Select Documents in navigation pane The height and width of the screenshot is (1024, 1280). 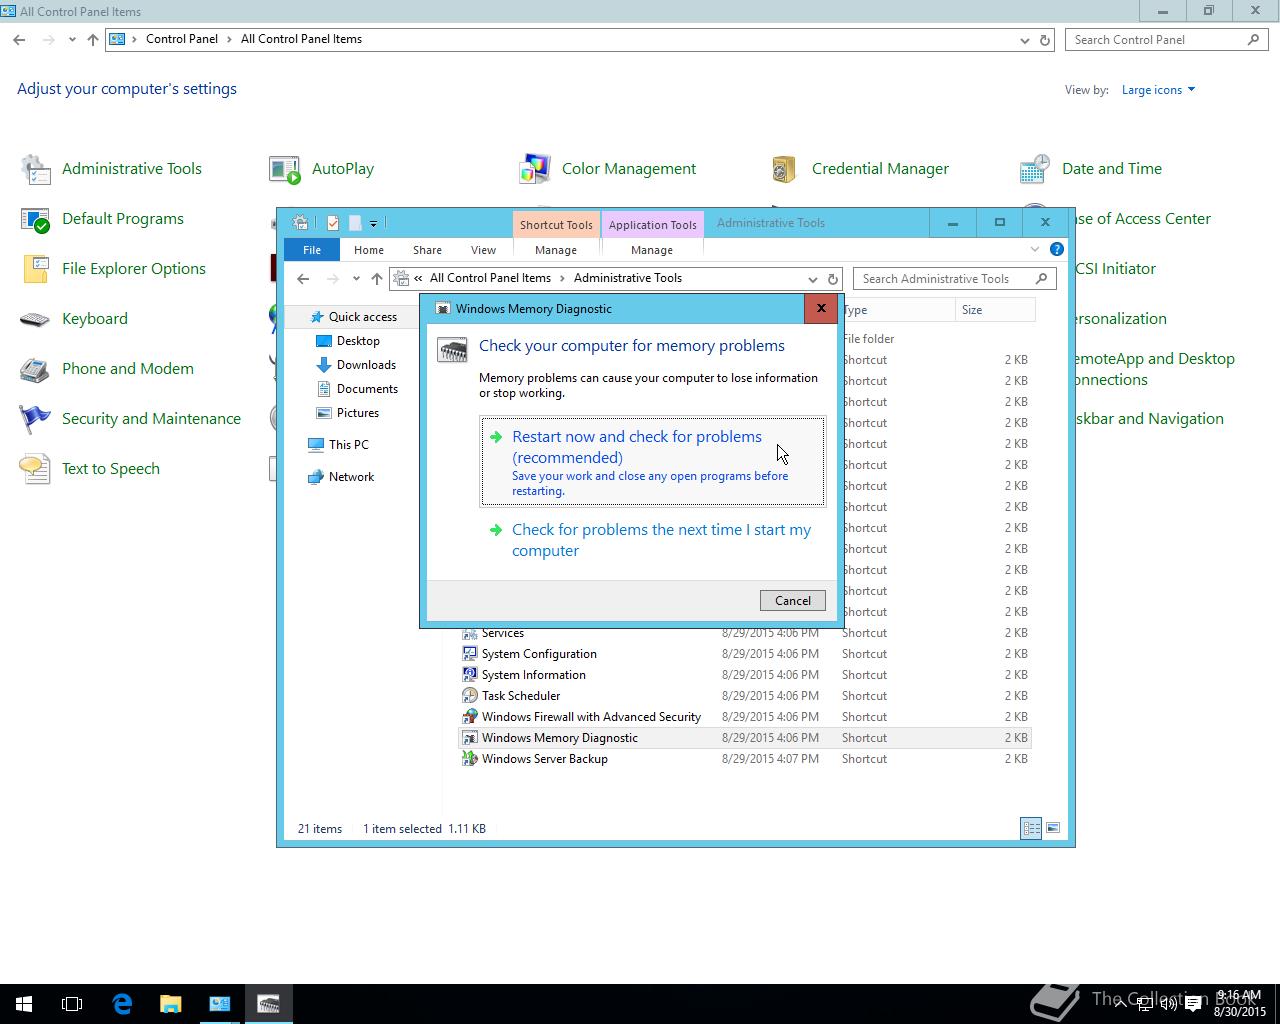pos(356,389)
